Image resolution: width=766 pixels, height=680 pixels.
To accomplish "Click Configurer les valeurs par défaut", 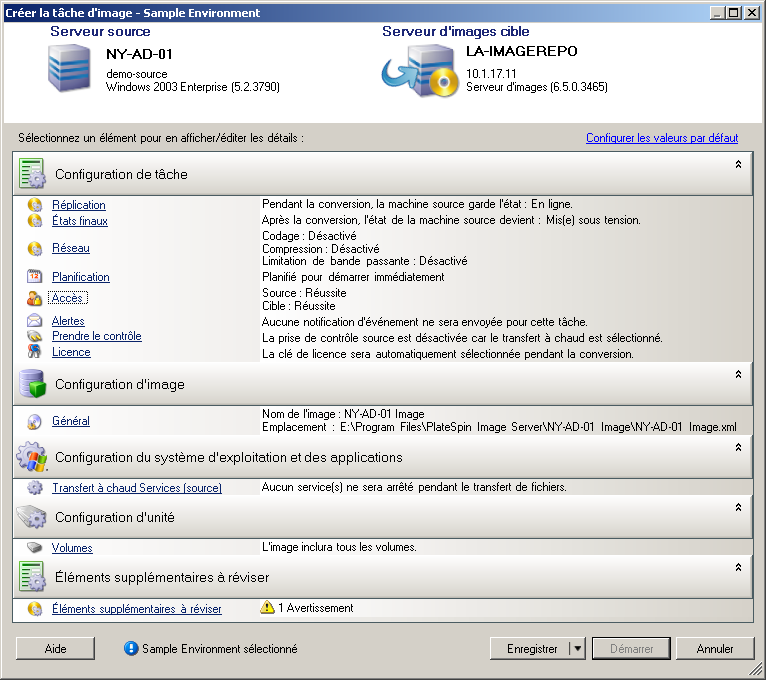I will (662, 138).
